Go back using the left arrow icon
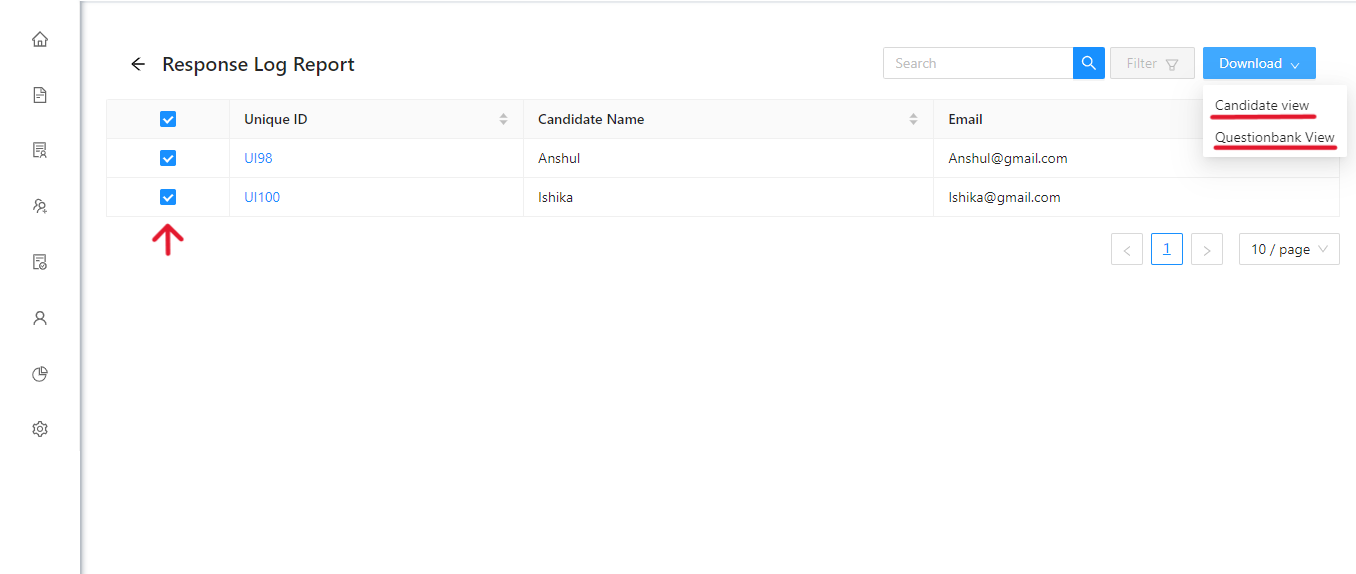 tap(138, 64)
